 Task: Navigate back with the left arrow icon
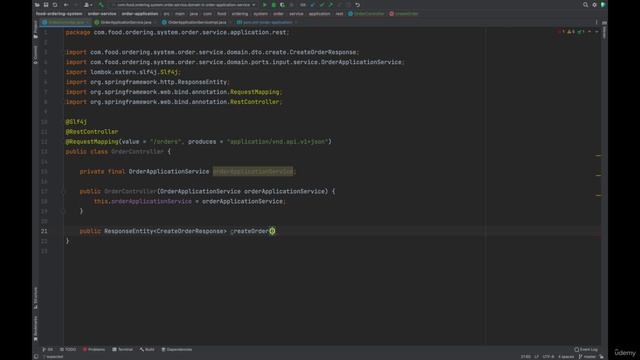66,5
